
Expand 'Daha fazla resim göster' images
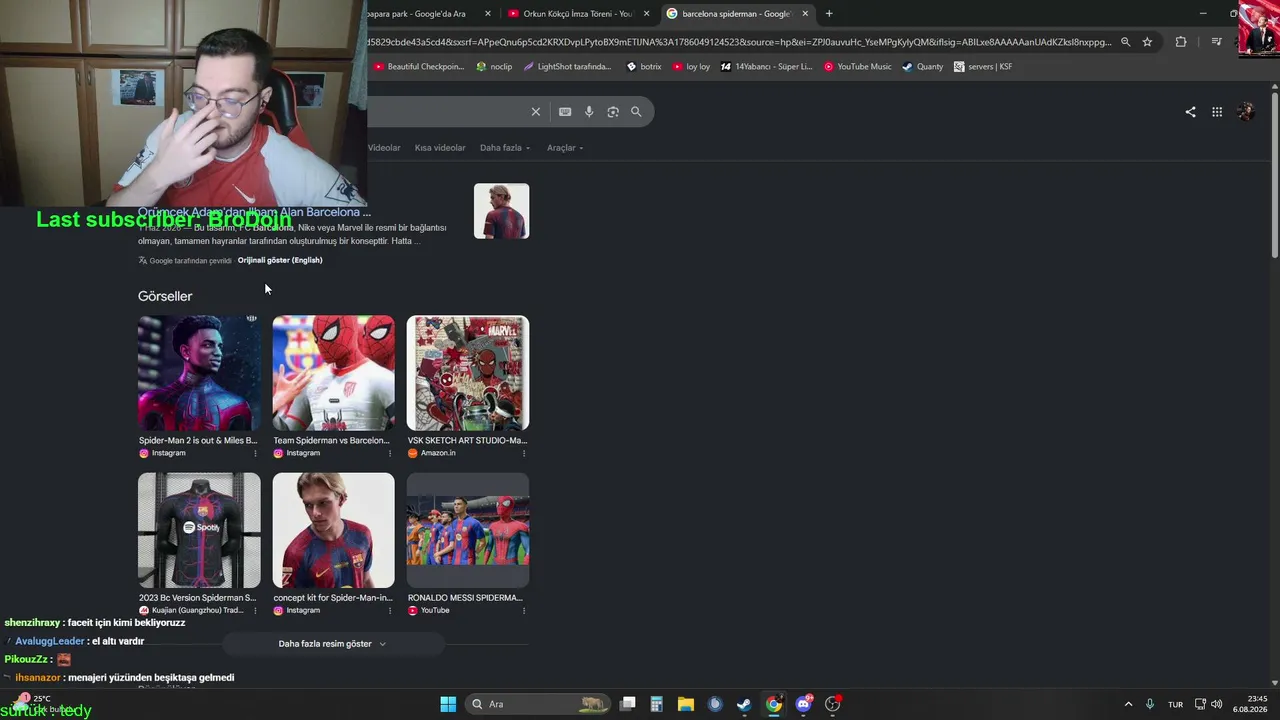click(x=333, y=644)
